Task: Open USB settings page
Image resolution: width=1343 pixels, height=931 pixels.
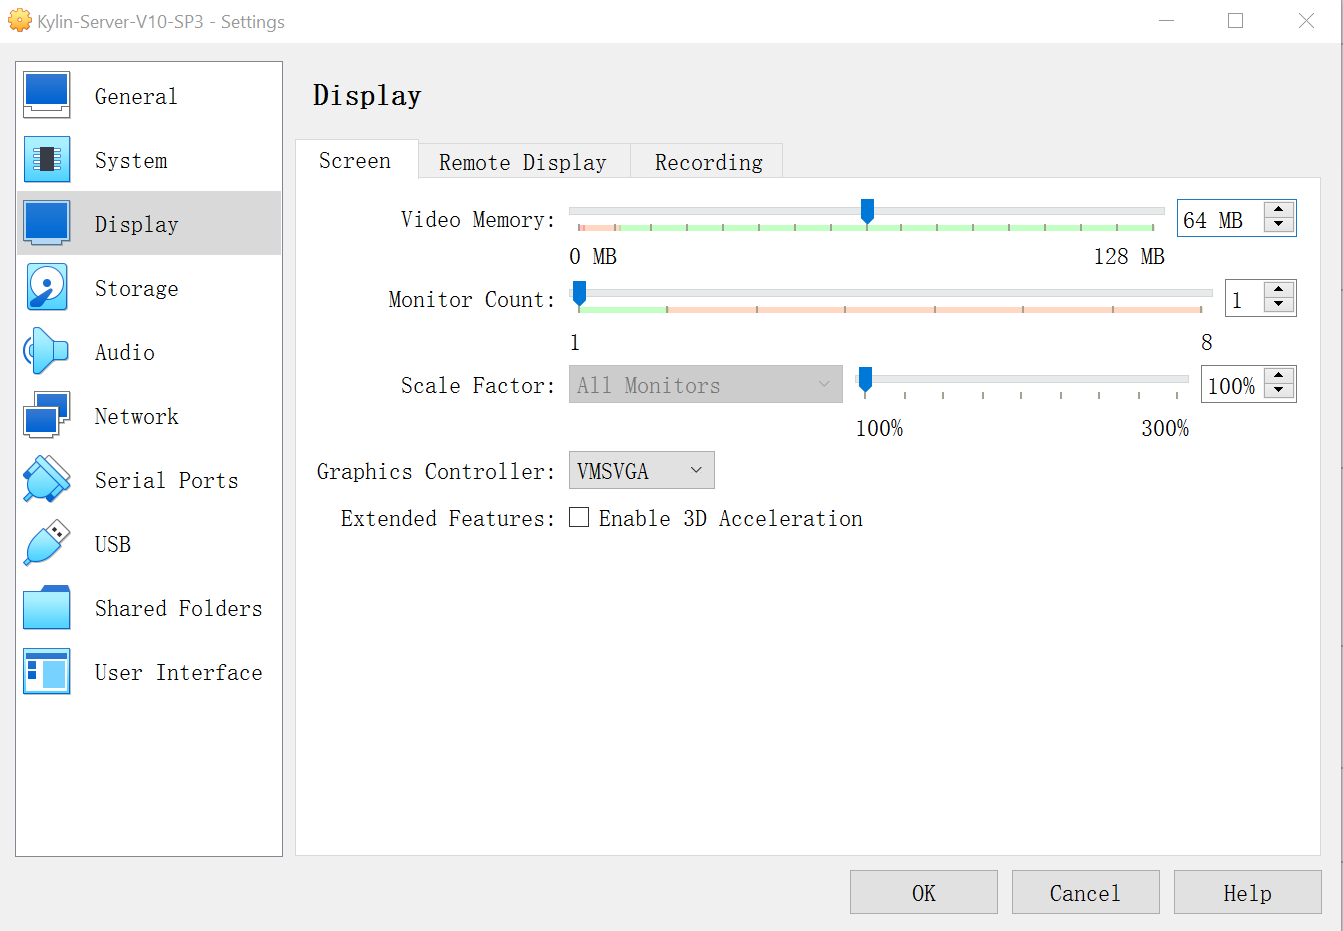Action: coord(149,543)
